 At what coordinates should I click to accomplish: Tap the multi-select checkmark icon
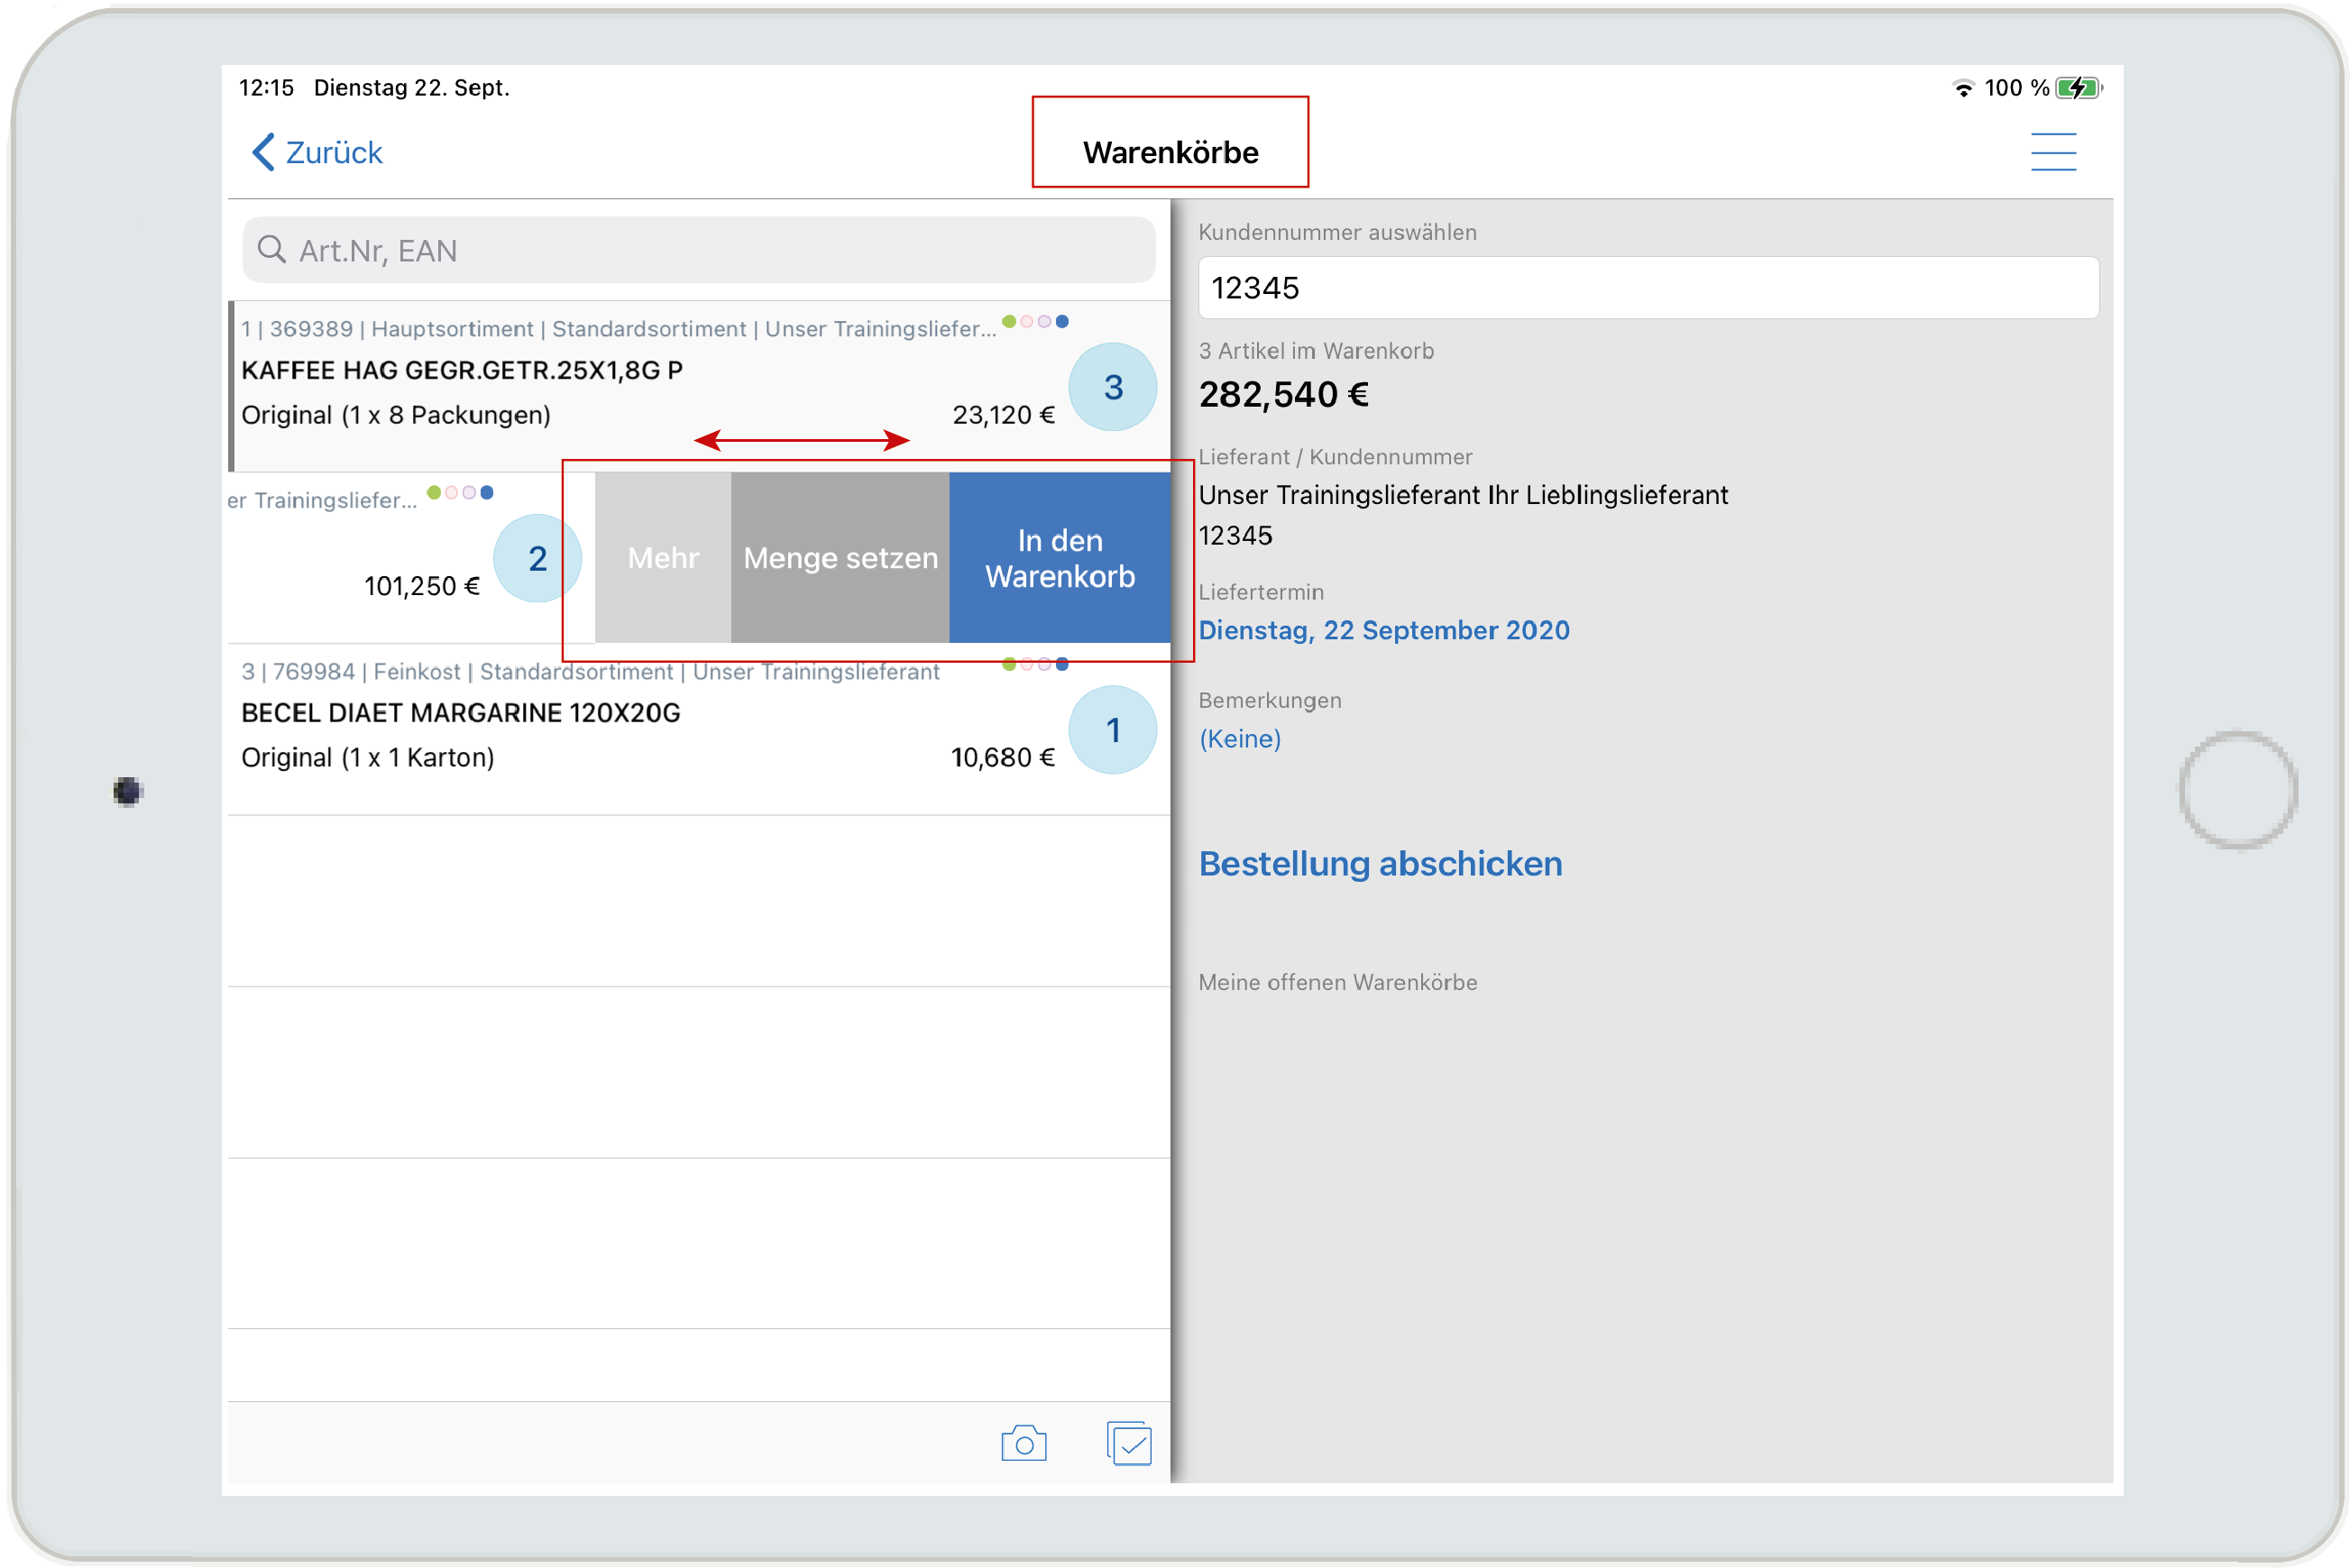[1129, 1443]
